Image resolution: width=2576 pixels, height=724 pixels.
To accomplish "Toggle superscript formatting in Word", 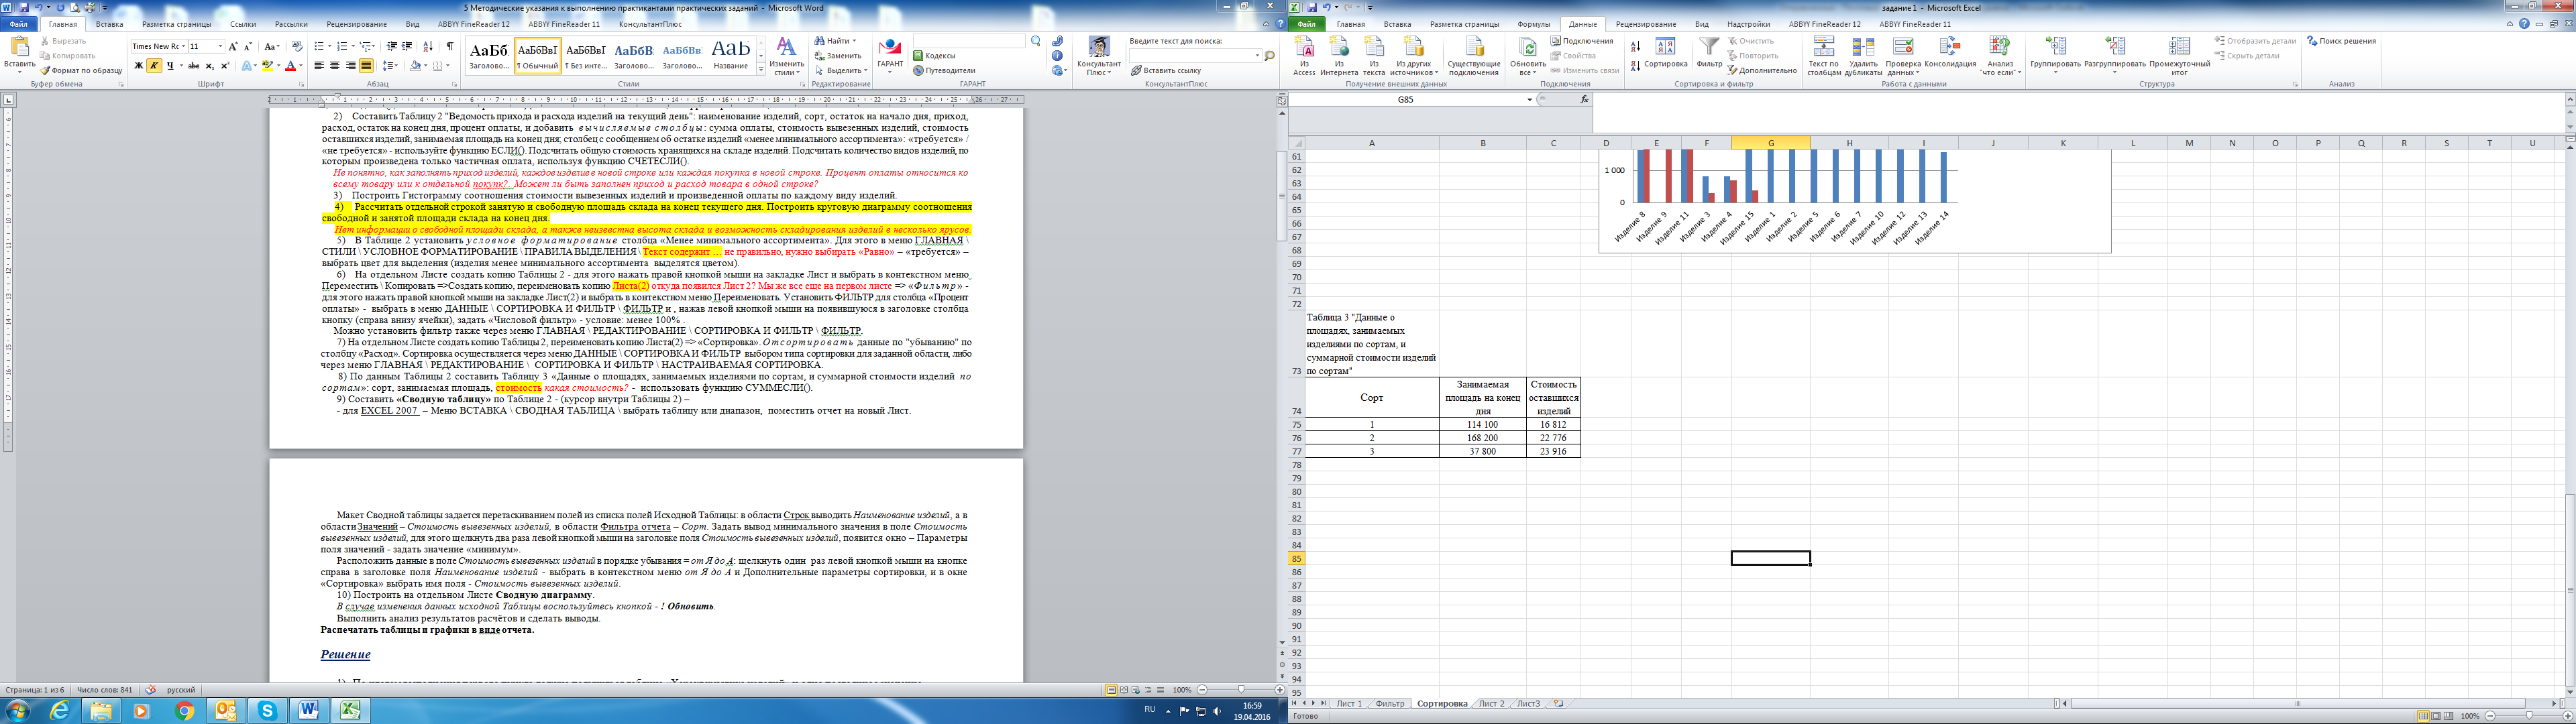I will pos(225,66).
